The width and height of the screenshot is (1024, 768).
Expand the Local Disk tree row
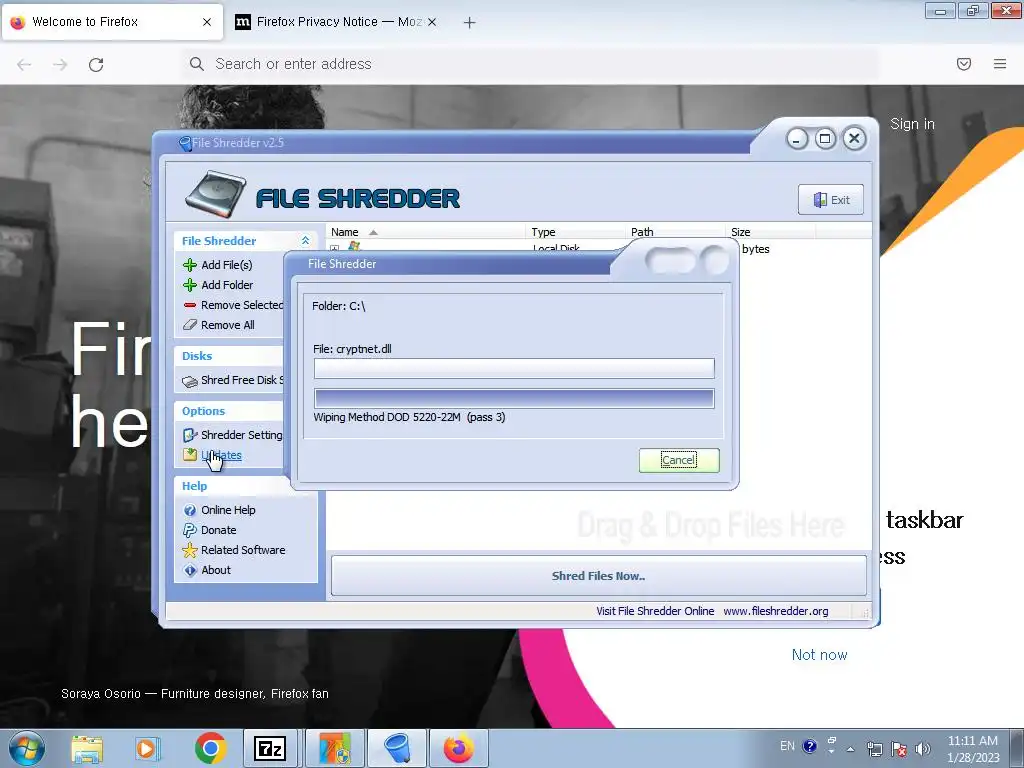(x=334, y=249)
